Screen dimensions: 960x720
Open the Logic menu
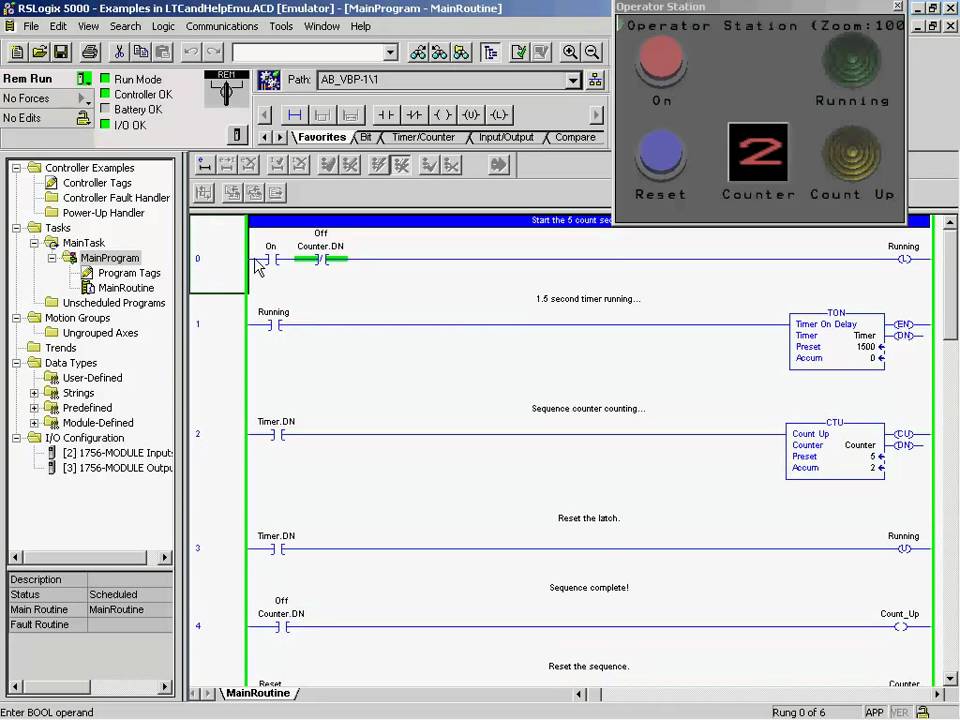[163, 26]
